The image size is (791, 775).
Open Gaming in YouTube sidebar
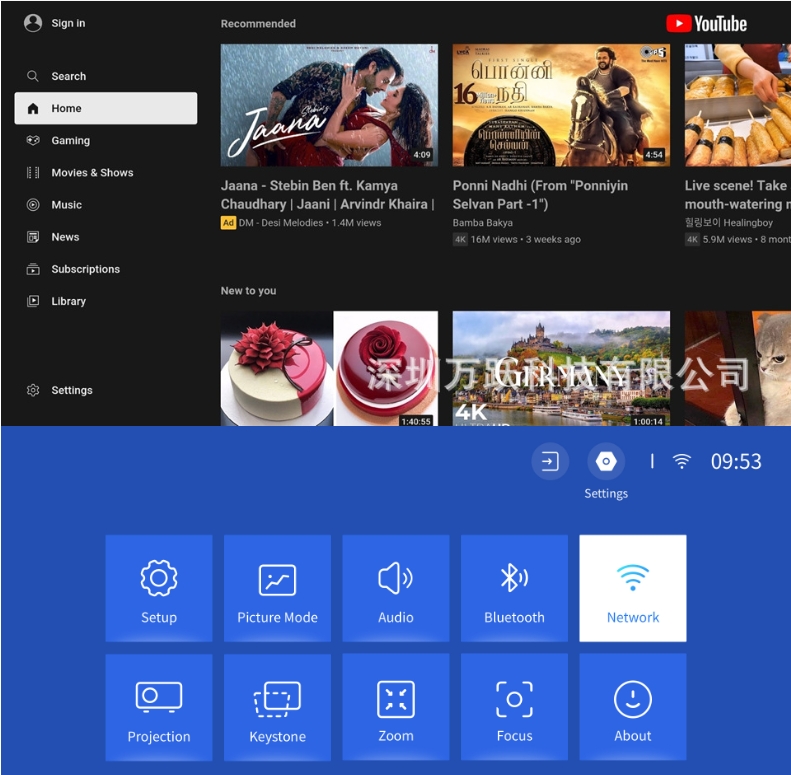pos(106,140)
